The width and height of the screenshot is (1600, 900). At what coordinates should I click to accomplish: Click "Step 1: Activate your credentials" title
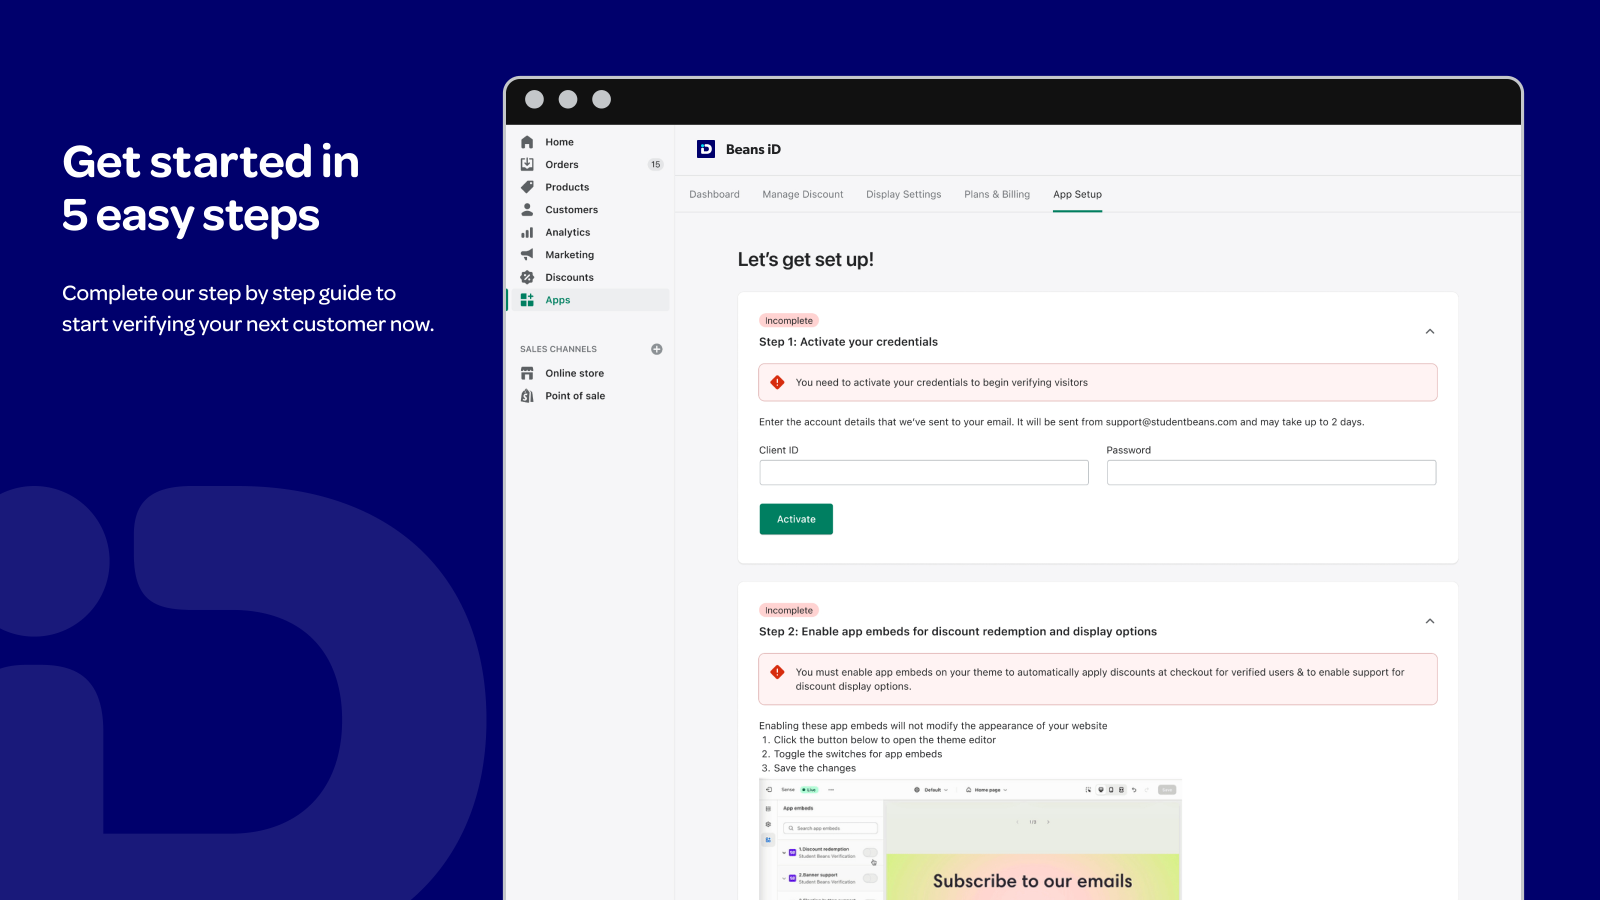tap(848, 342)
